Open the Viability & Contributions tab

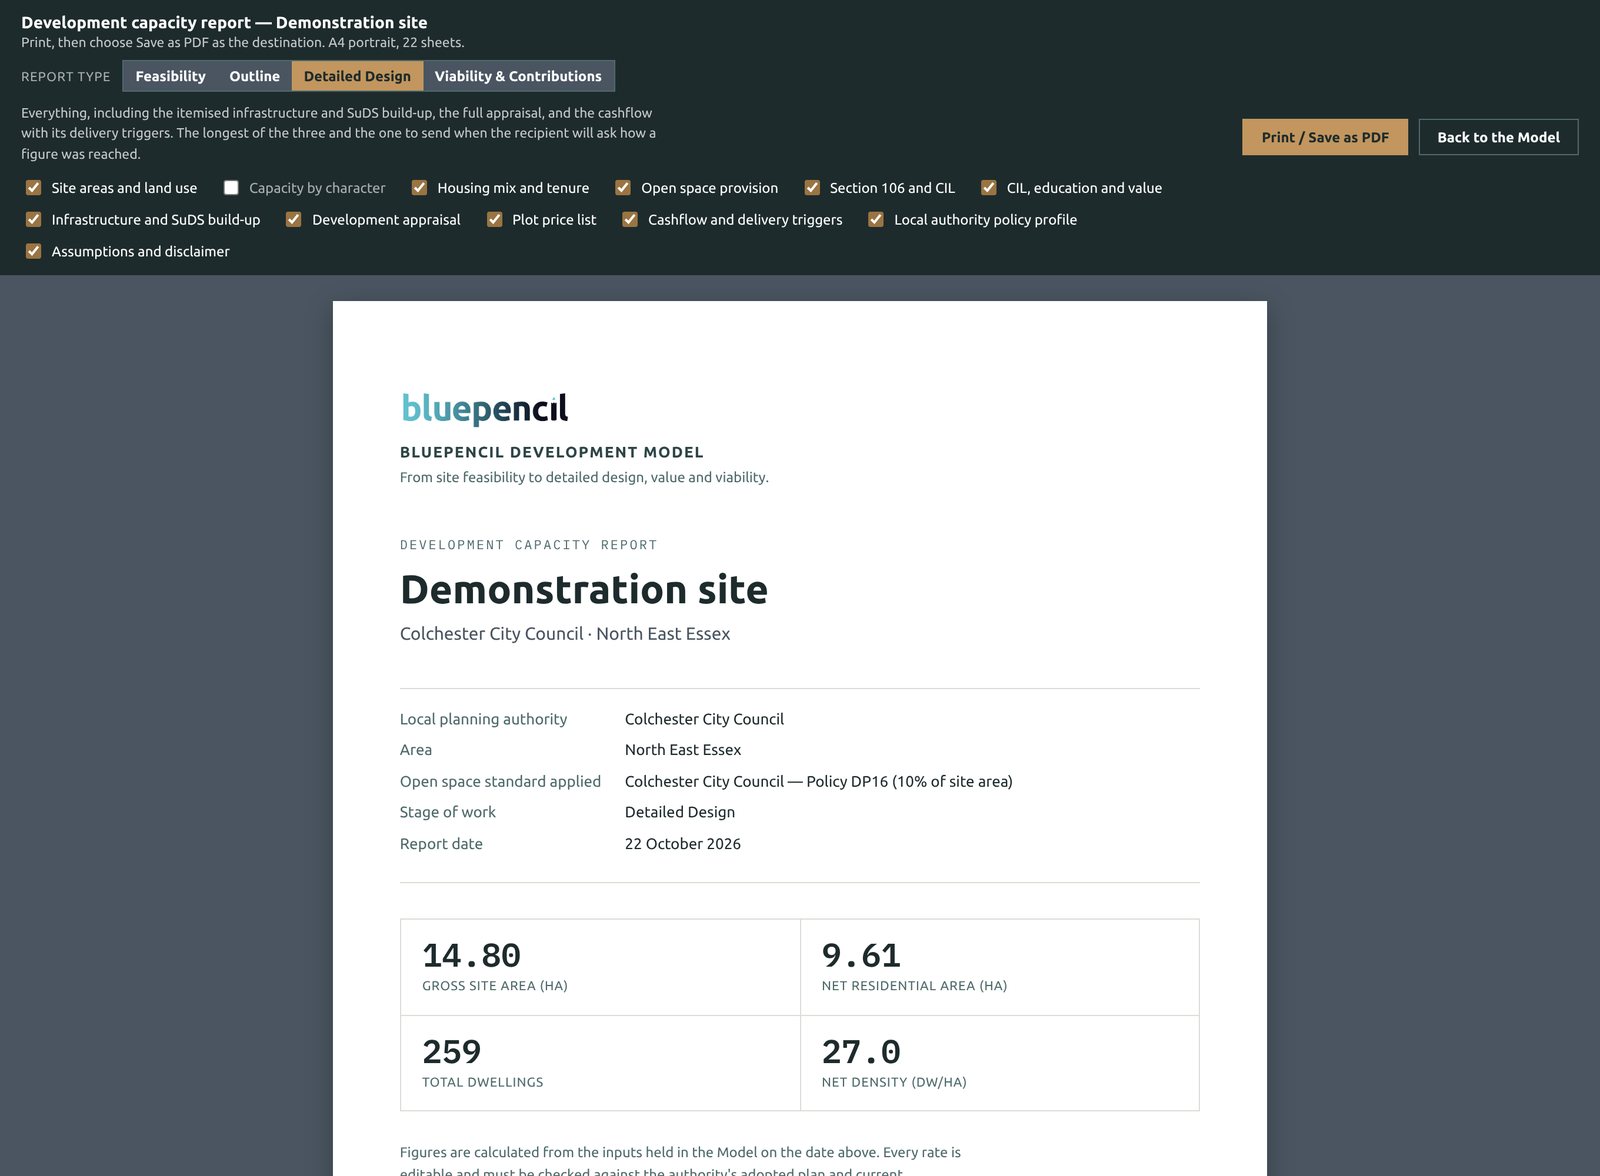pos(518,76)
